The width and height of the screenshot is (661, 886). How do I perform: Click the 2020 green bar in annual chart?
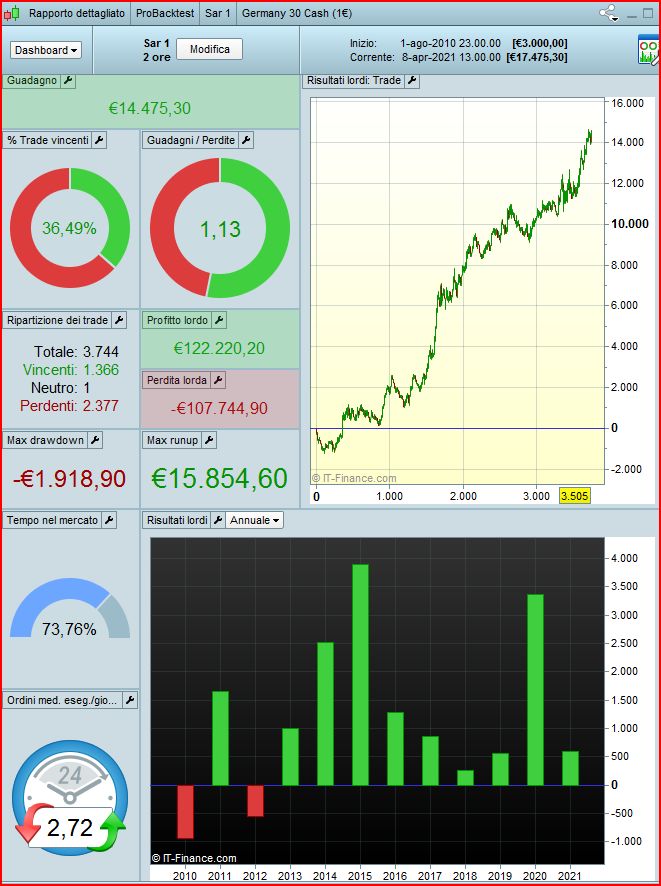coord(535,689)
